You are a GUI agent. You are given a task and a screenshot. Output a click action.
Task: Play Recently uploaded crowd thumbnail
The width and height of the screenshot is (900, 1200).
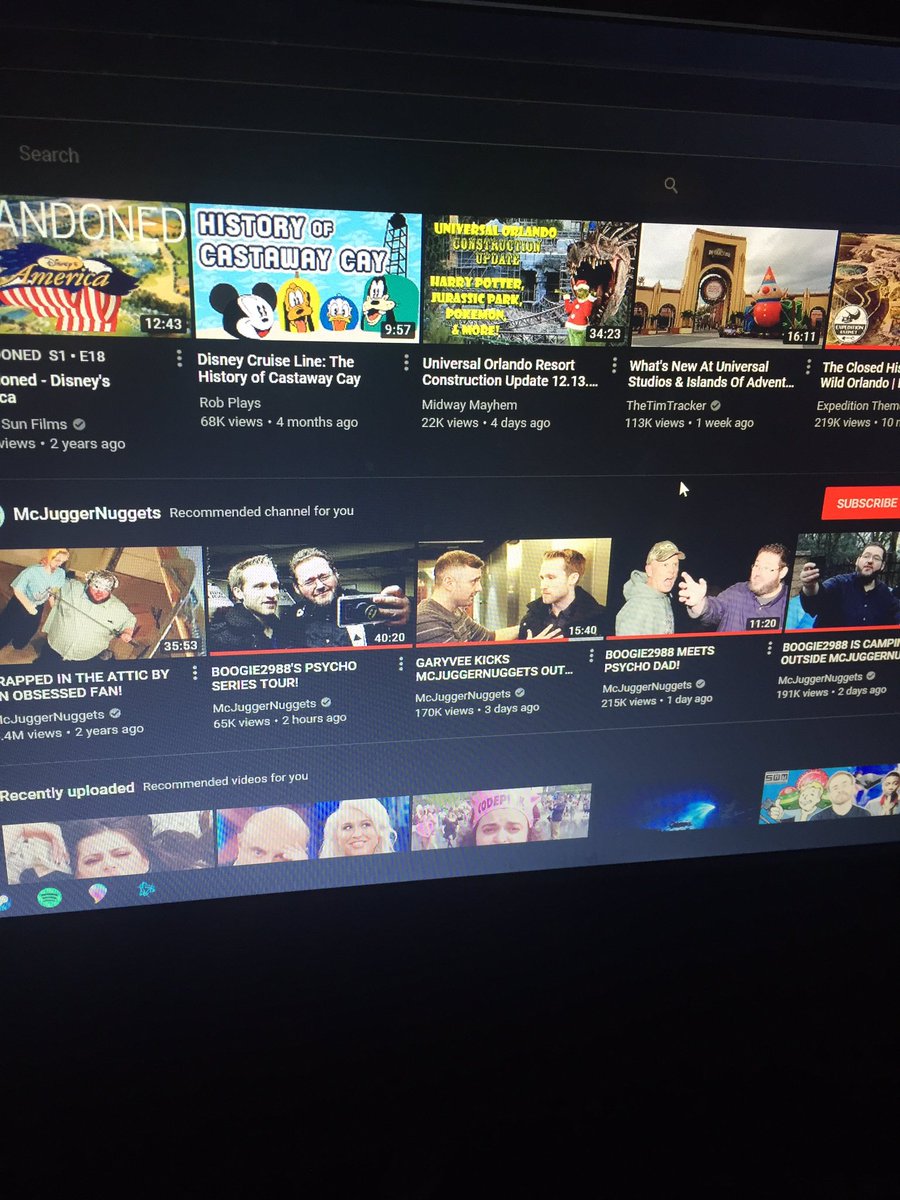501,815
